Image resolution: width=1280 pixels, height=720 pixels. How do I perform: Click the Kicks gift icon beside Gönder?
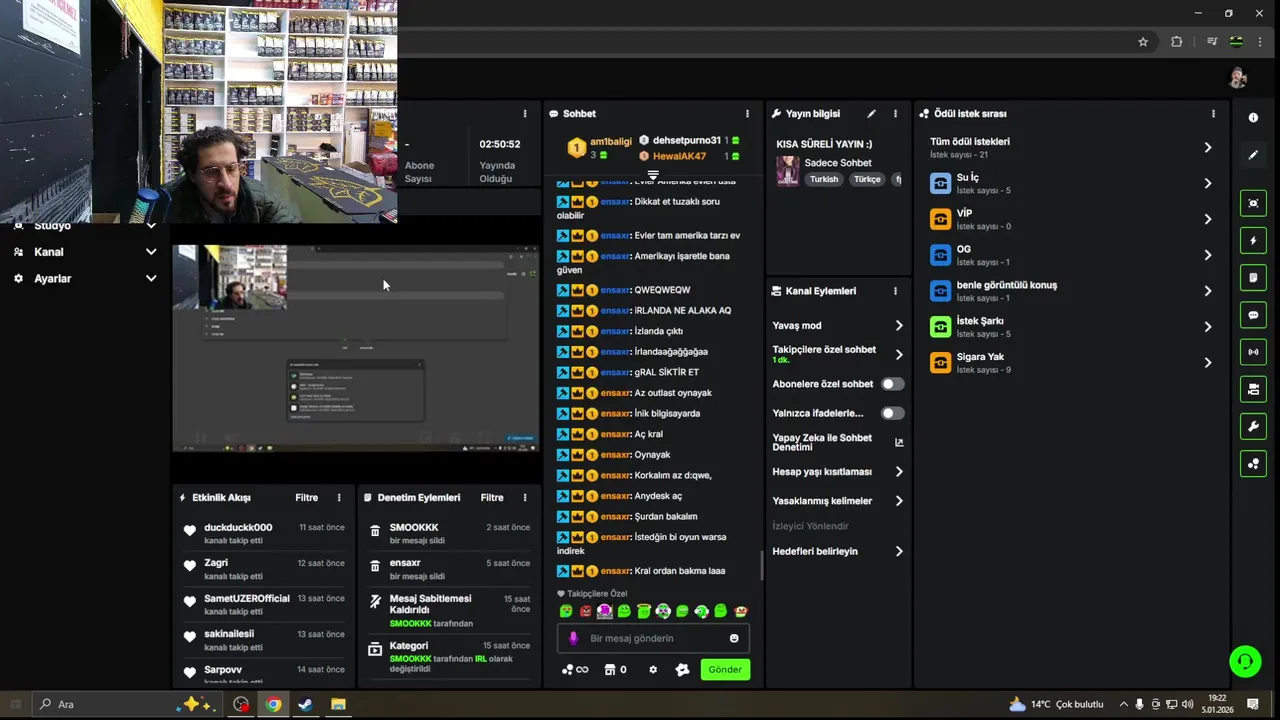click(683, 670)
